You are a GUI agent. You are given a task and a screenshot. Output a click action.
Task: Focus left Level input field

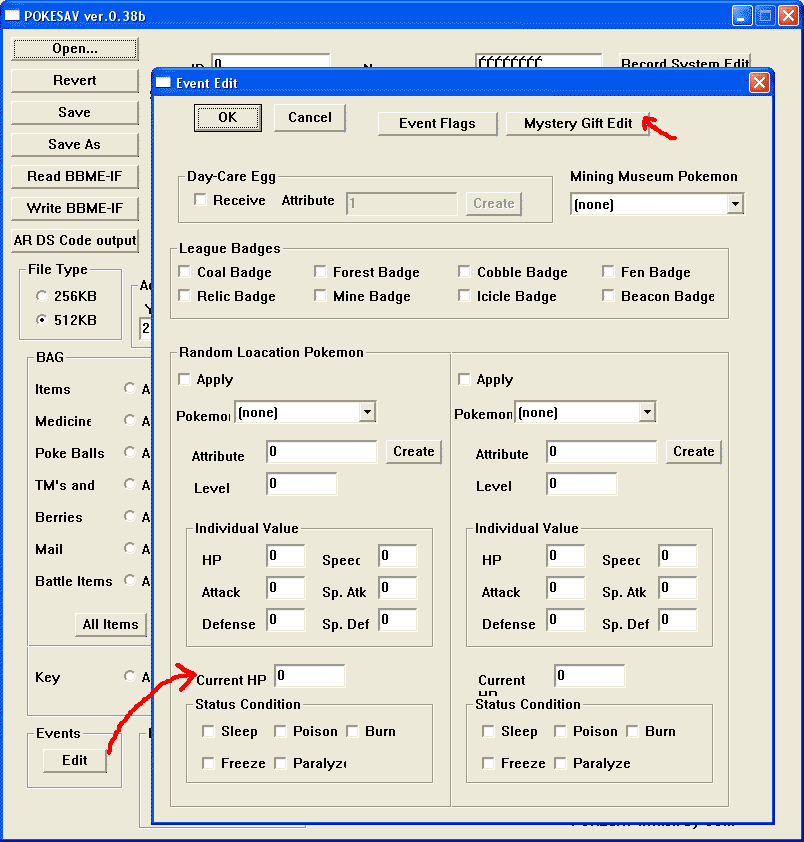302,484
